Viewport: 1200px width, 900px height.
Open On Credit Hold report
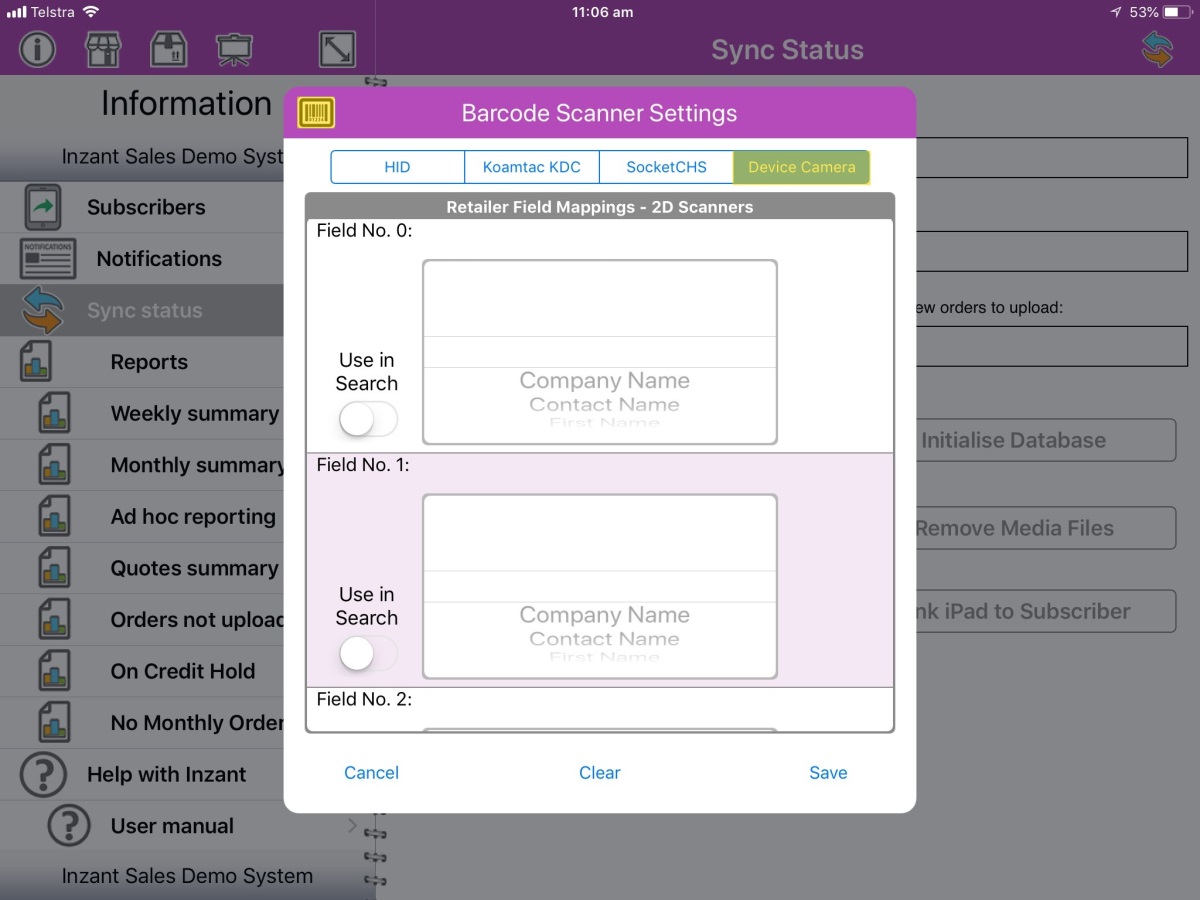pos(183,671)
